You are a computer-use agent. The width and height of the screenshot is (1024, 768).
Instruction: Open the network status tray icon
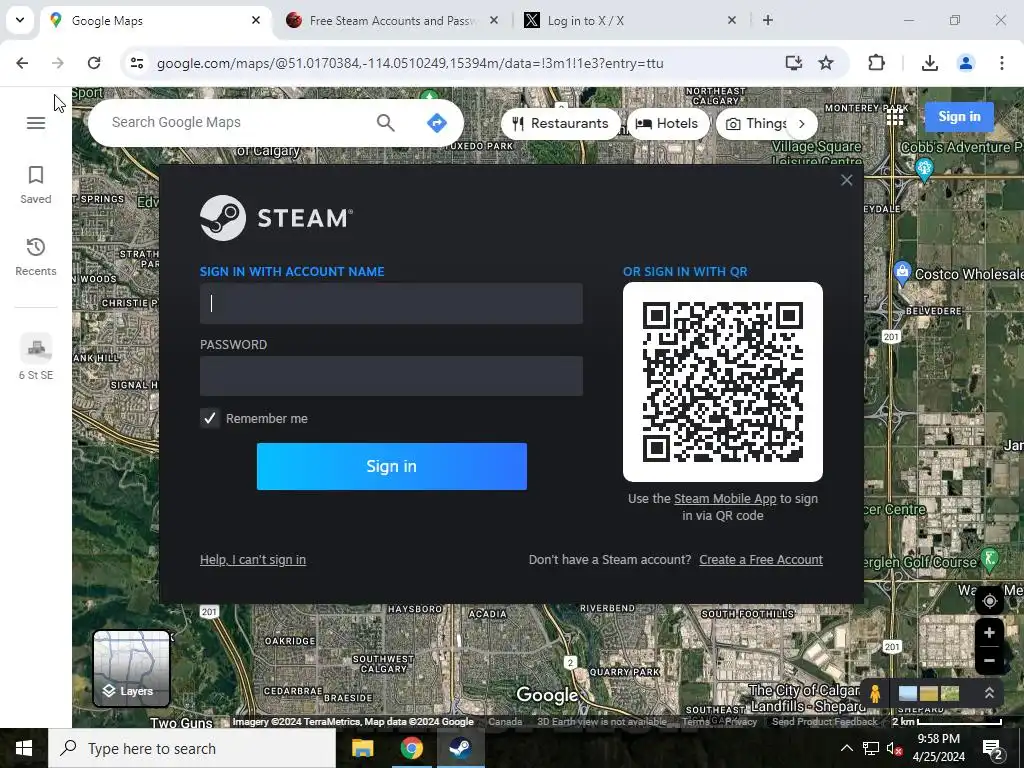(x=871, y=748)
